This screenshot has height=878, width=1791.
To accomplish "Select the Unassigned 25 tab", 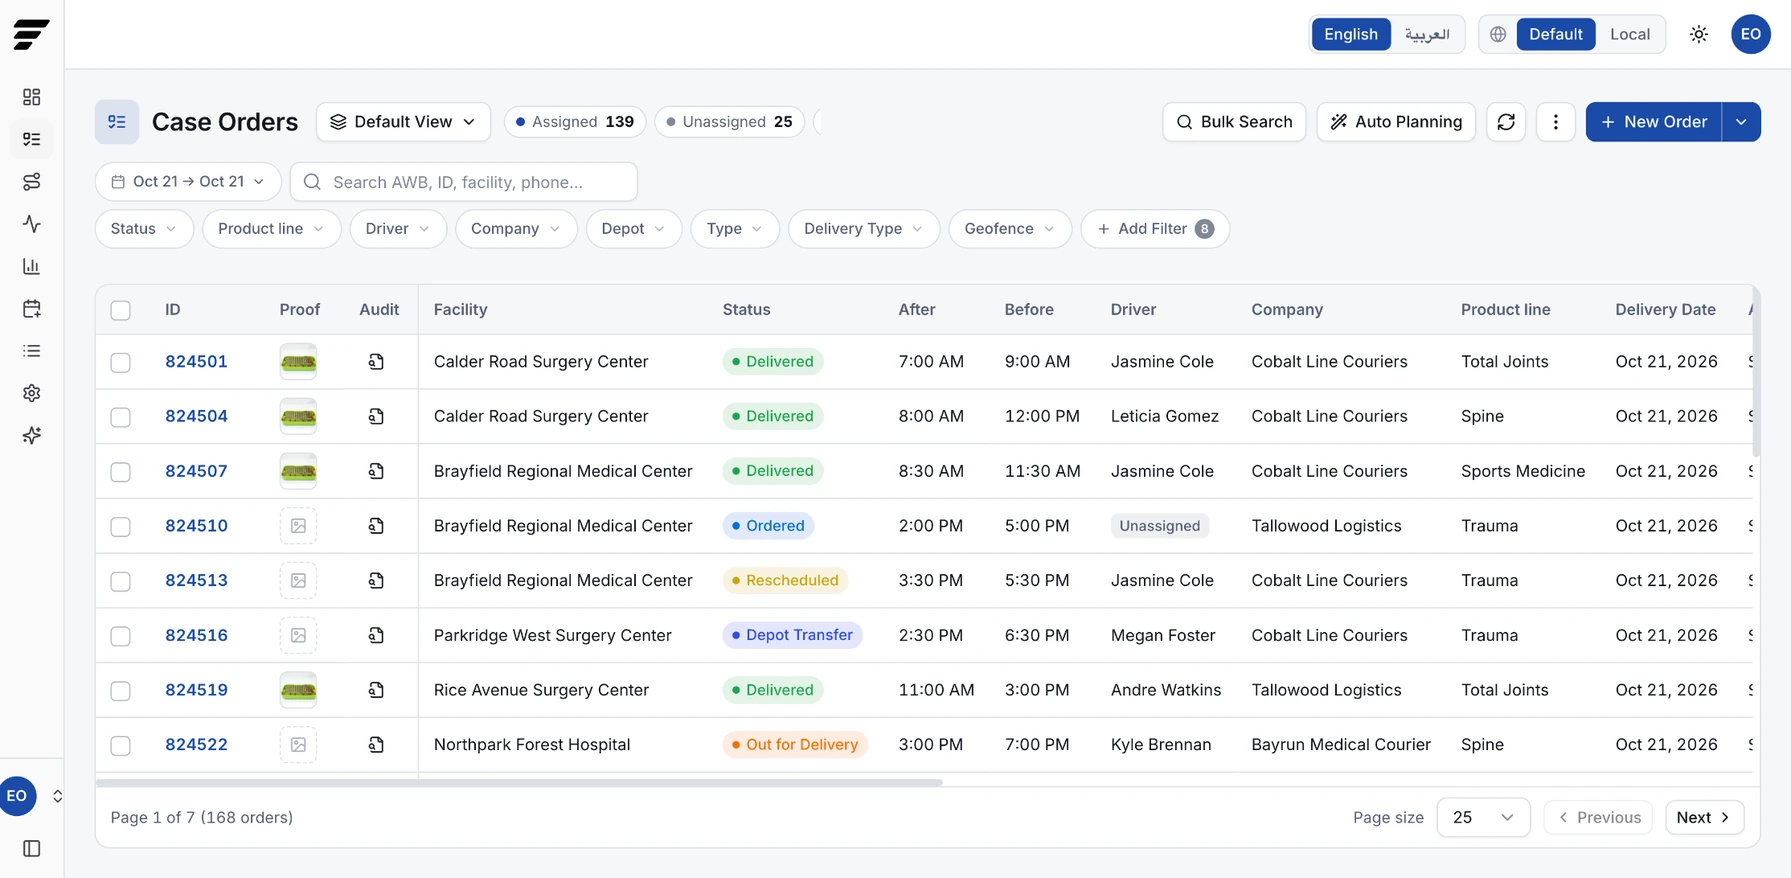I will pyautogui.click(x=730, y=122).
